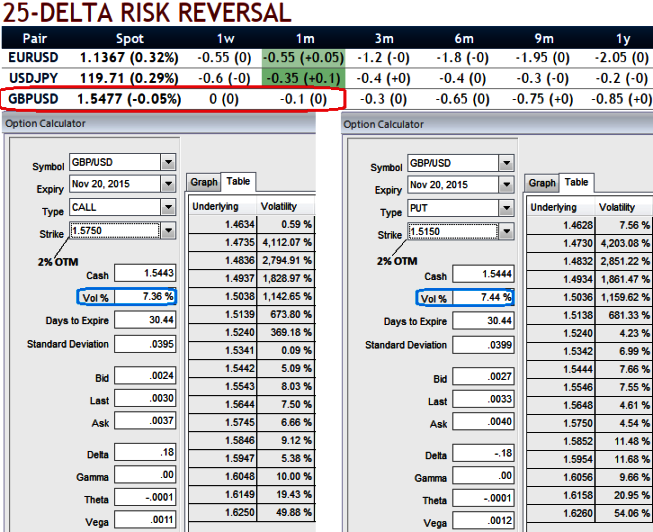Click Theta field in left calculator
The height and width of the screenshot is (532, 653).
point(145,497)
